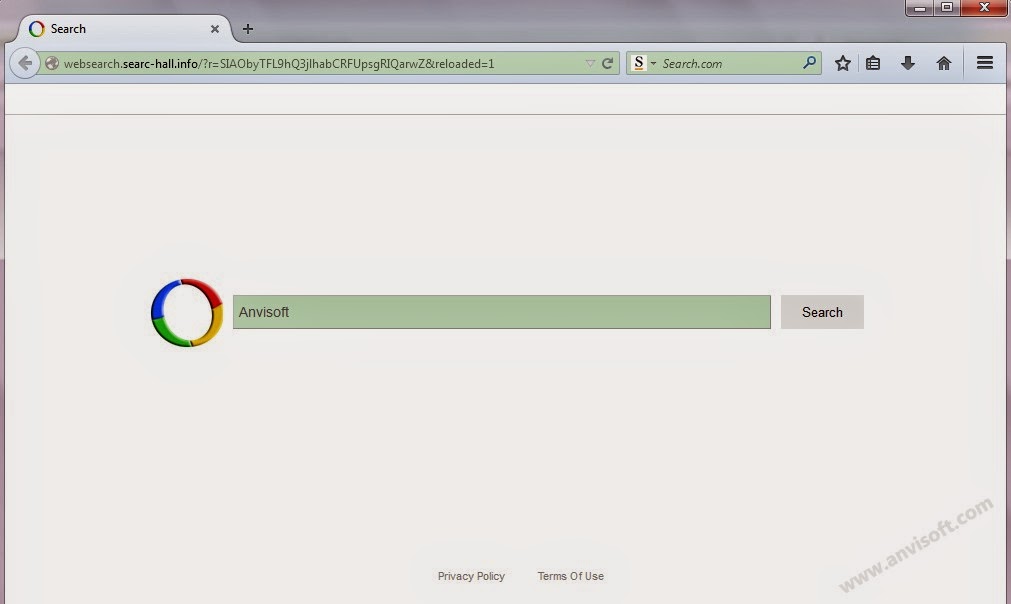Click the globe site identity icon

[52, 63]
